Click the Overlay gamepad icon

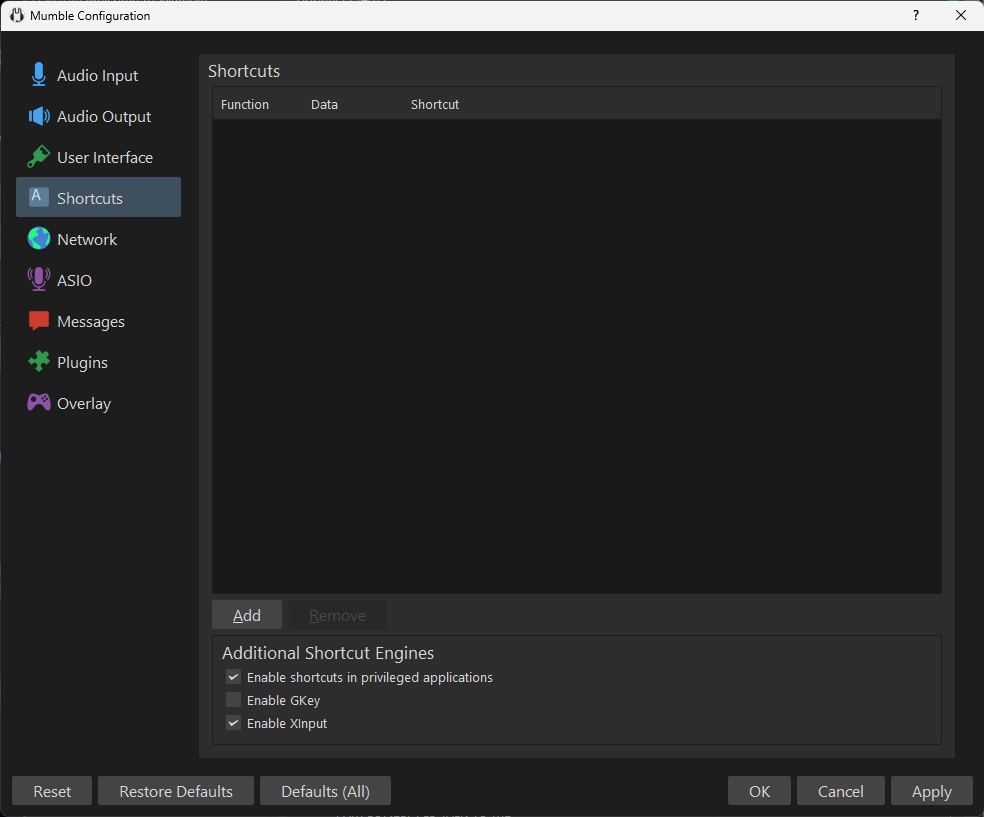pos(38,403)
